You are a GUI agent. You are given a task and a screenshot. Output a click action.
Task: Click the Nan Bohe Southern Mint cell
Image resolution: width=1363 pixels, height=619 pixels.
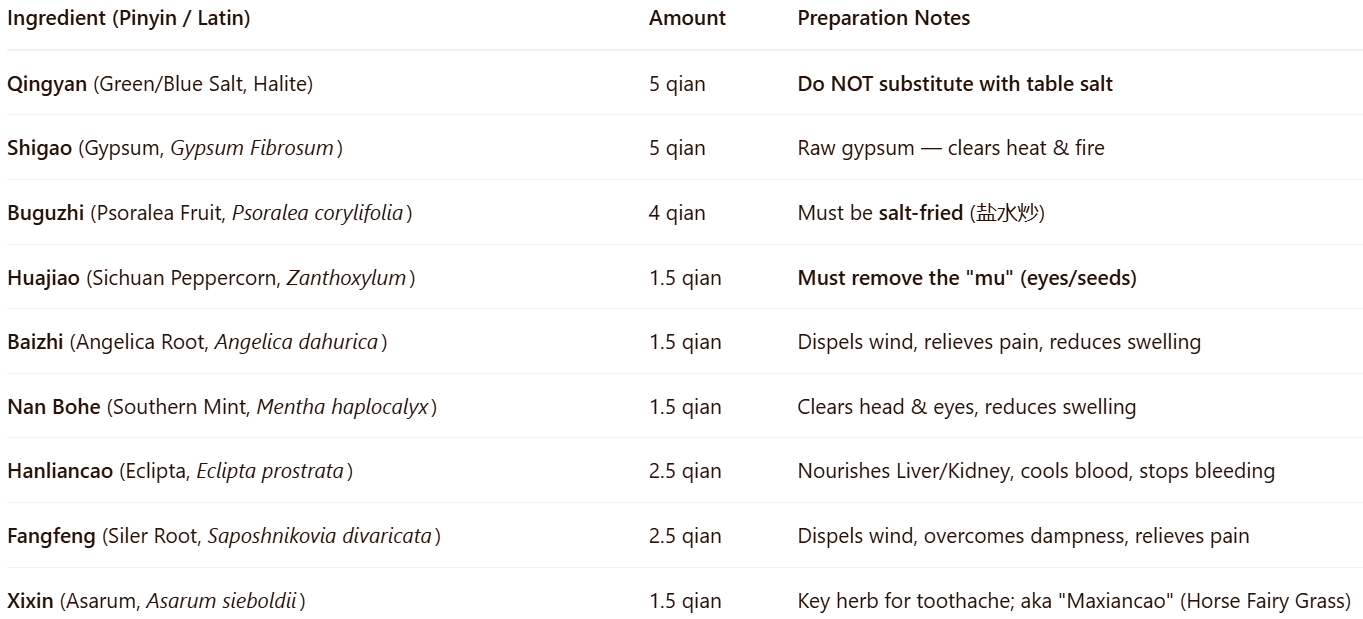tap(222, 407)
